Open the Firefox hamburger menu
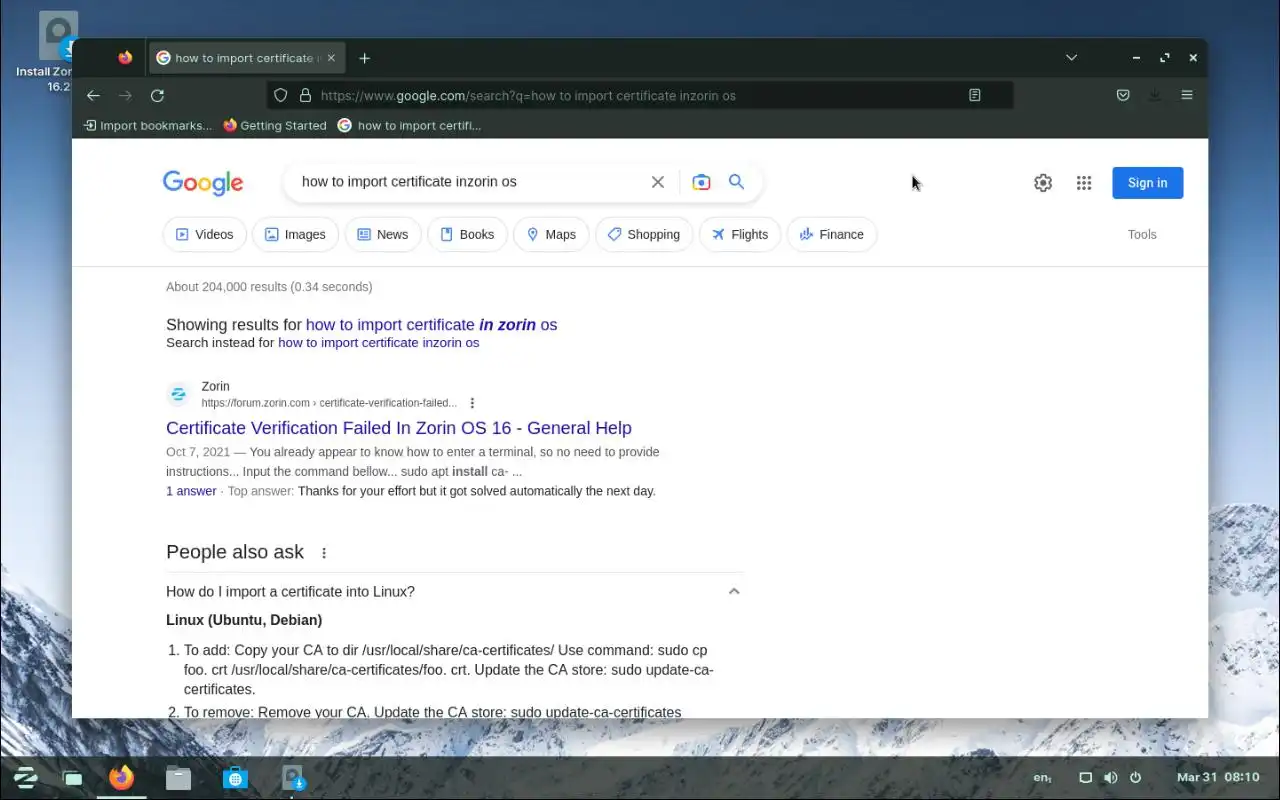This screenshot has width=1280, height=800. (x=1187, y=95)
